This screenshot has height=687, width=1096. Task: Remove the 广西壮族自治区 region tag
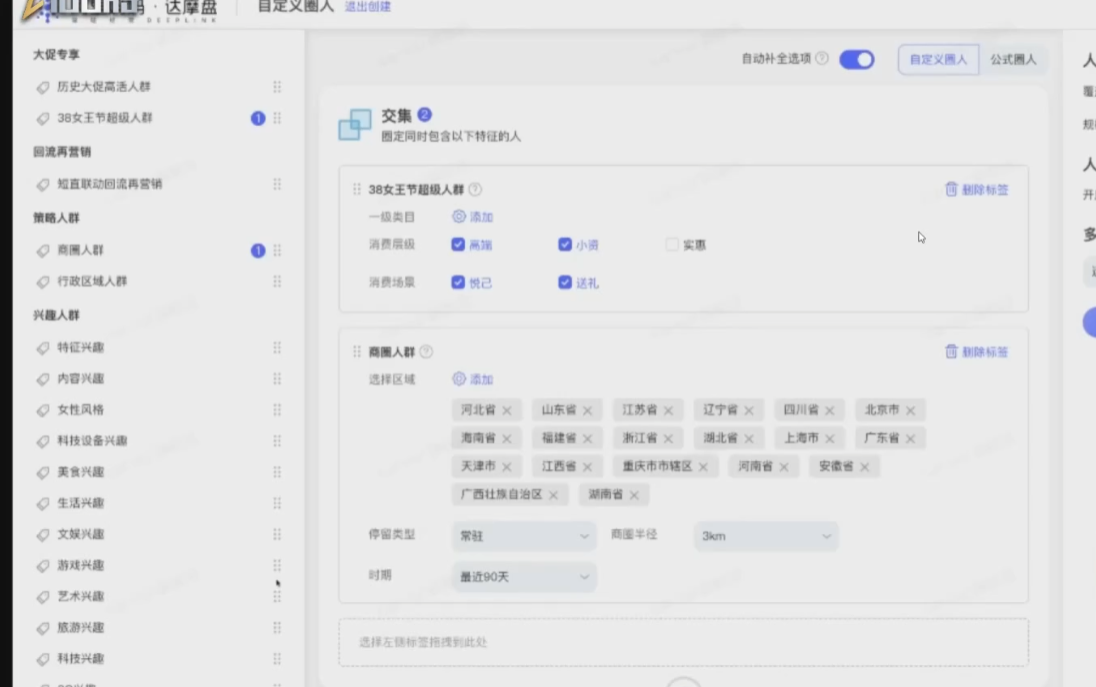click(x=553, y=495)
